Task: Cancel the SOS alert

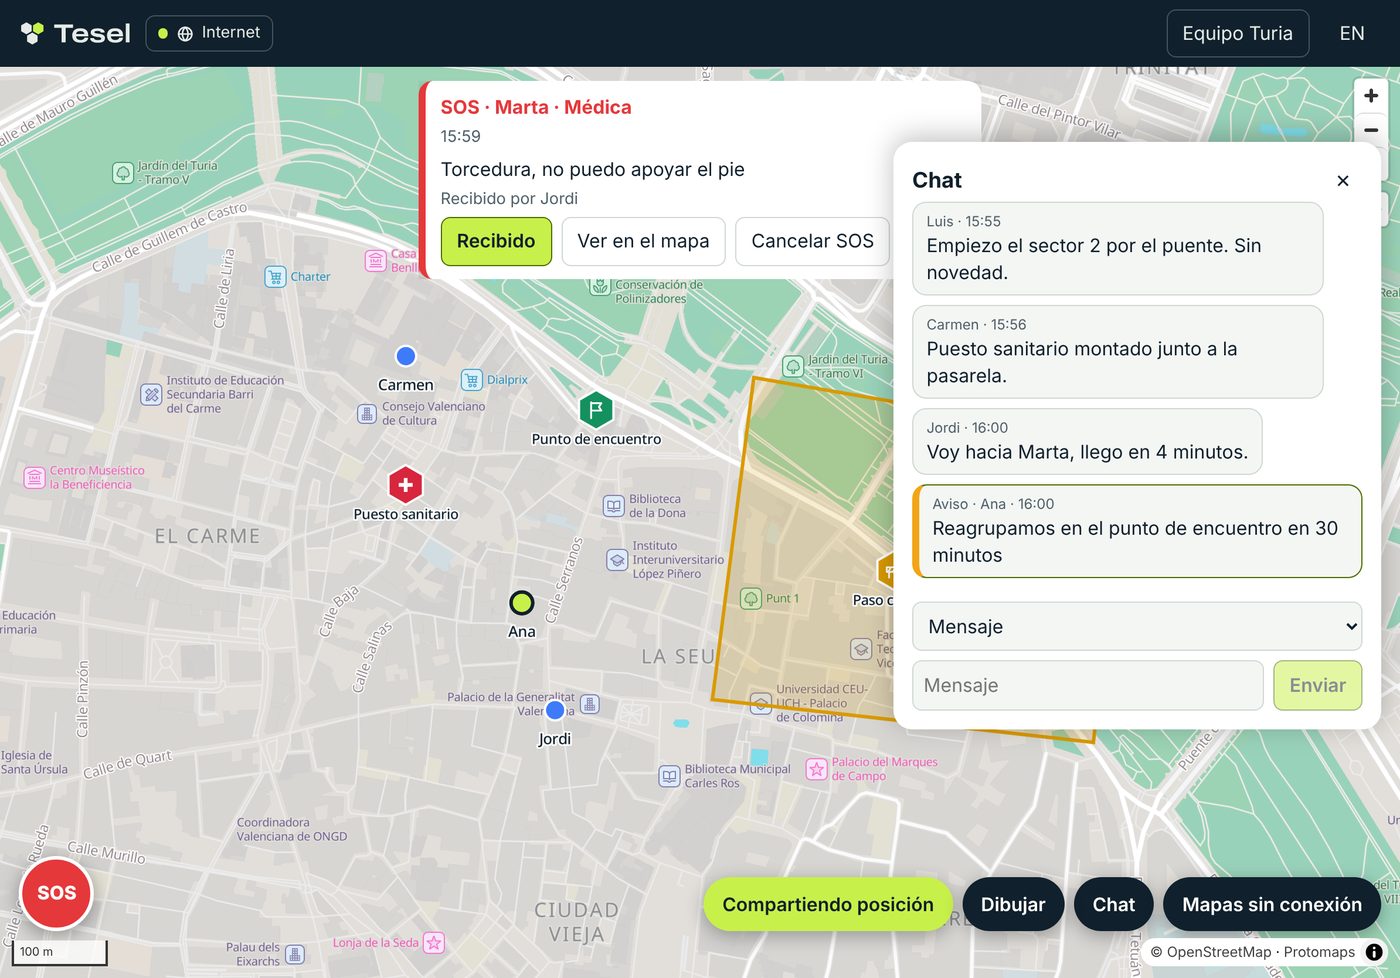Action: tap(812, 241)
